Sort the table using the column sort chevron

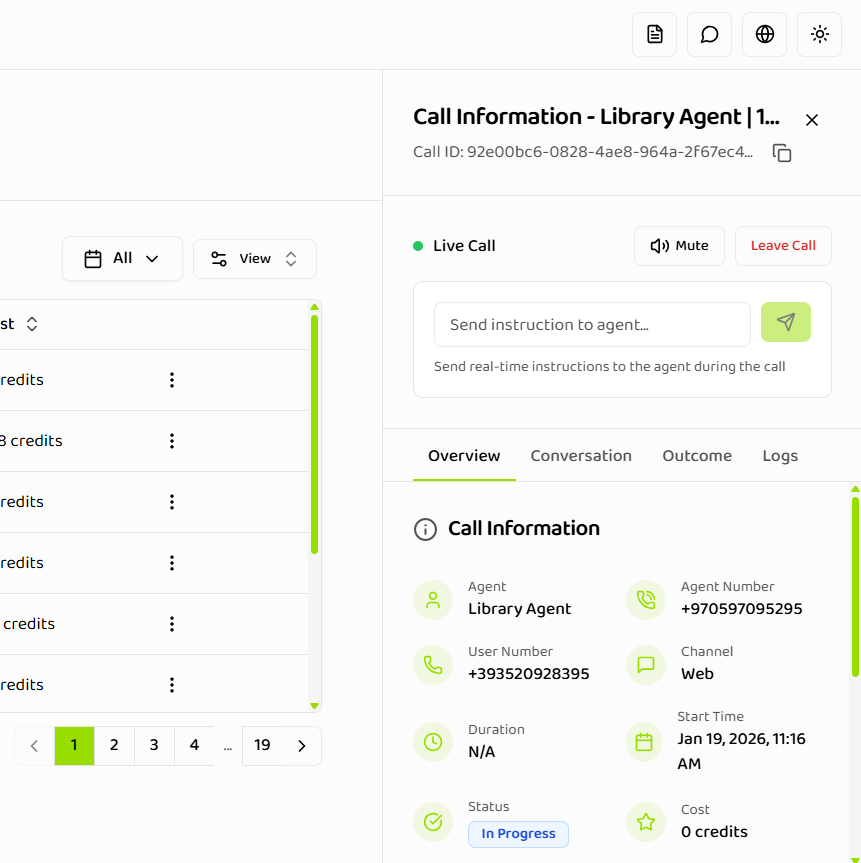point(30,323)
